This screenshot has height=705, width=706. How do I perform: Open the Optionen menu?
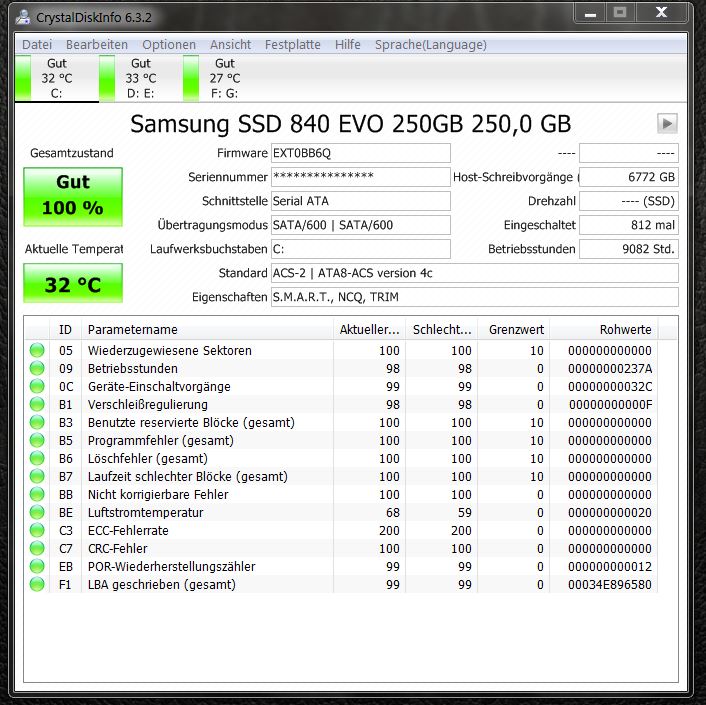click(x=169, y=45)
